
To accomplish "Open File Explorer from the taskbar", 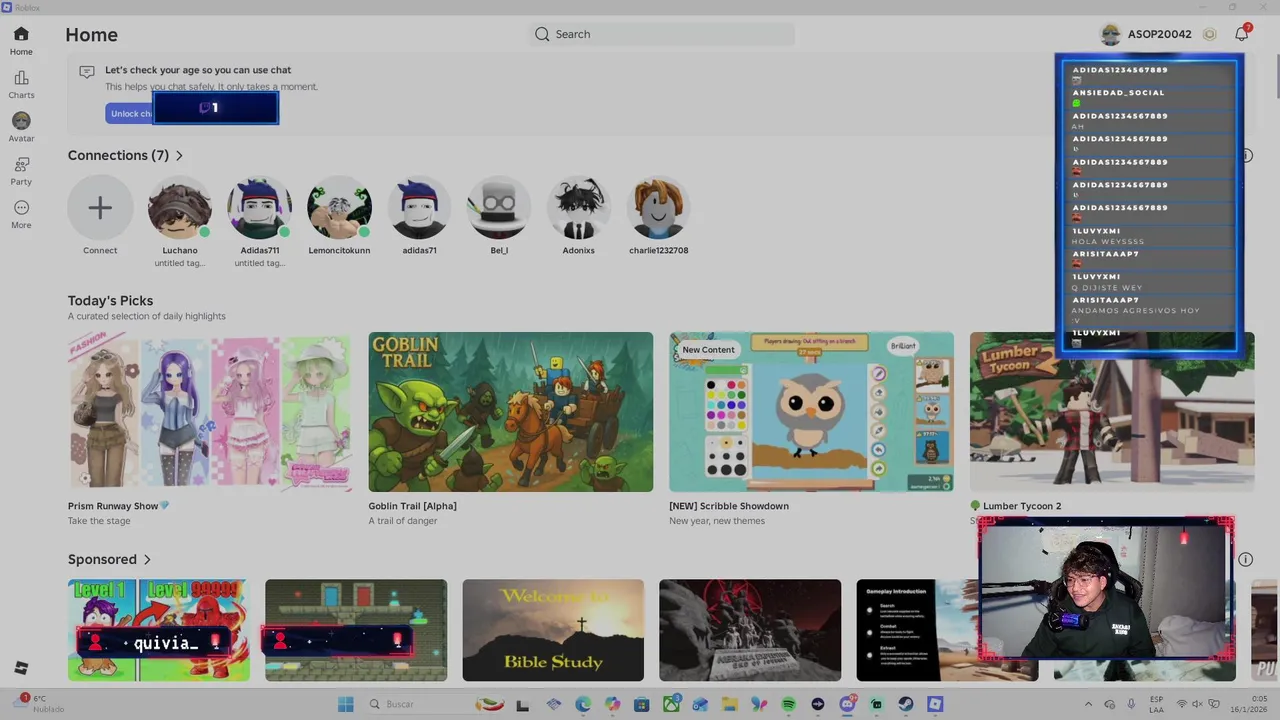I will click(730, 704).
